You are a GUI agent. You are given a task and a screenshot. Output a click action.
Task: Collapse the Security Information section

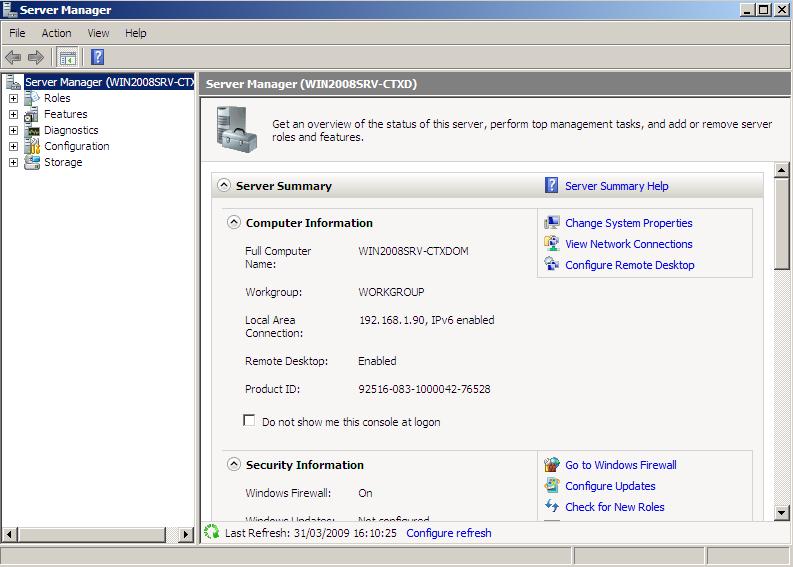pyautogui.click(x=234, y=464)
